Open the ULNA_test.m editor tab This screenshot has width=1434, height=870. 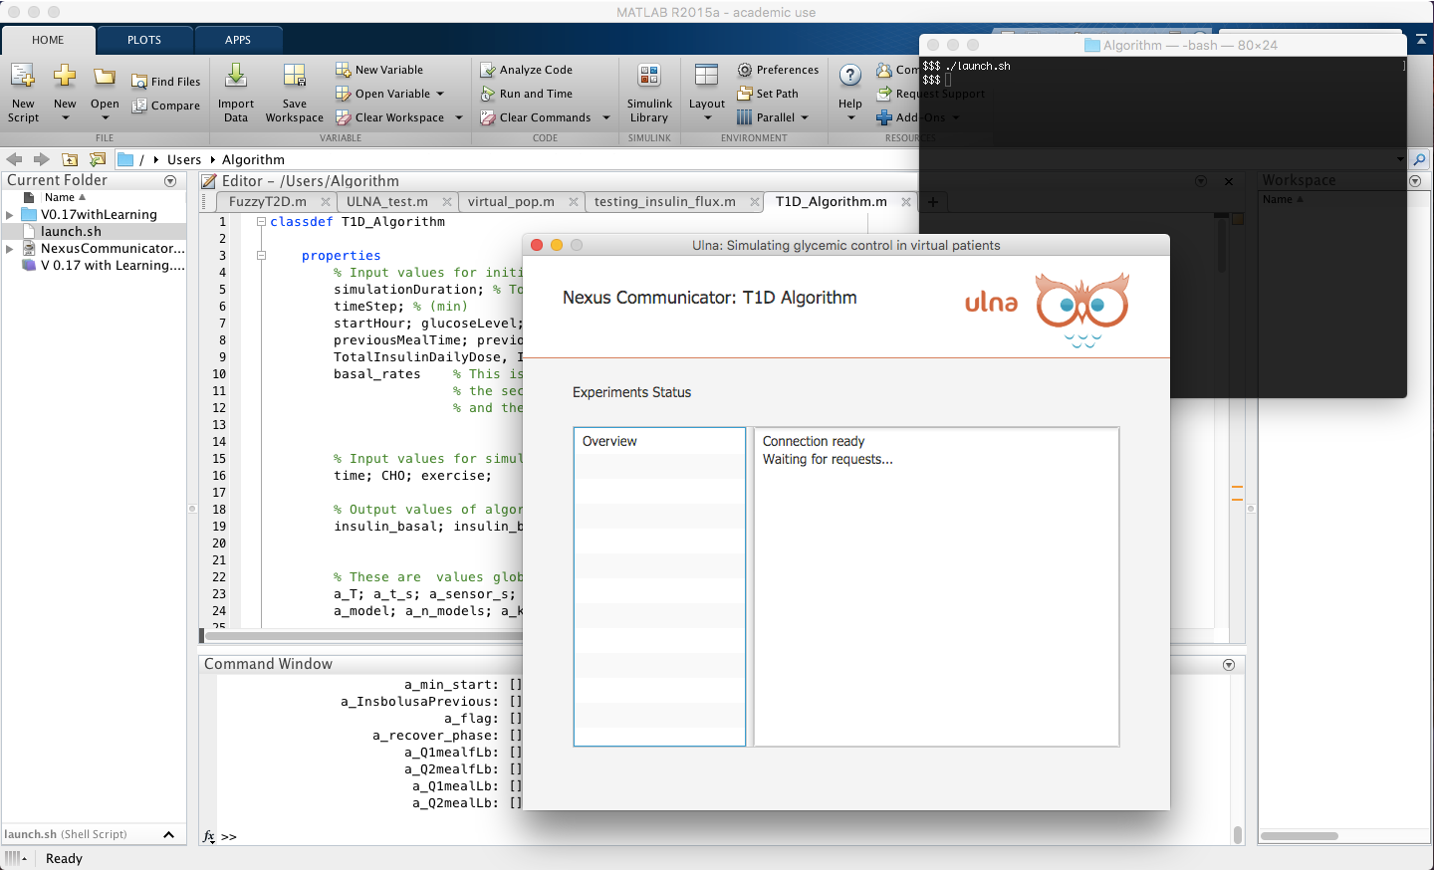(387, 202)
